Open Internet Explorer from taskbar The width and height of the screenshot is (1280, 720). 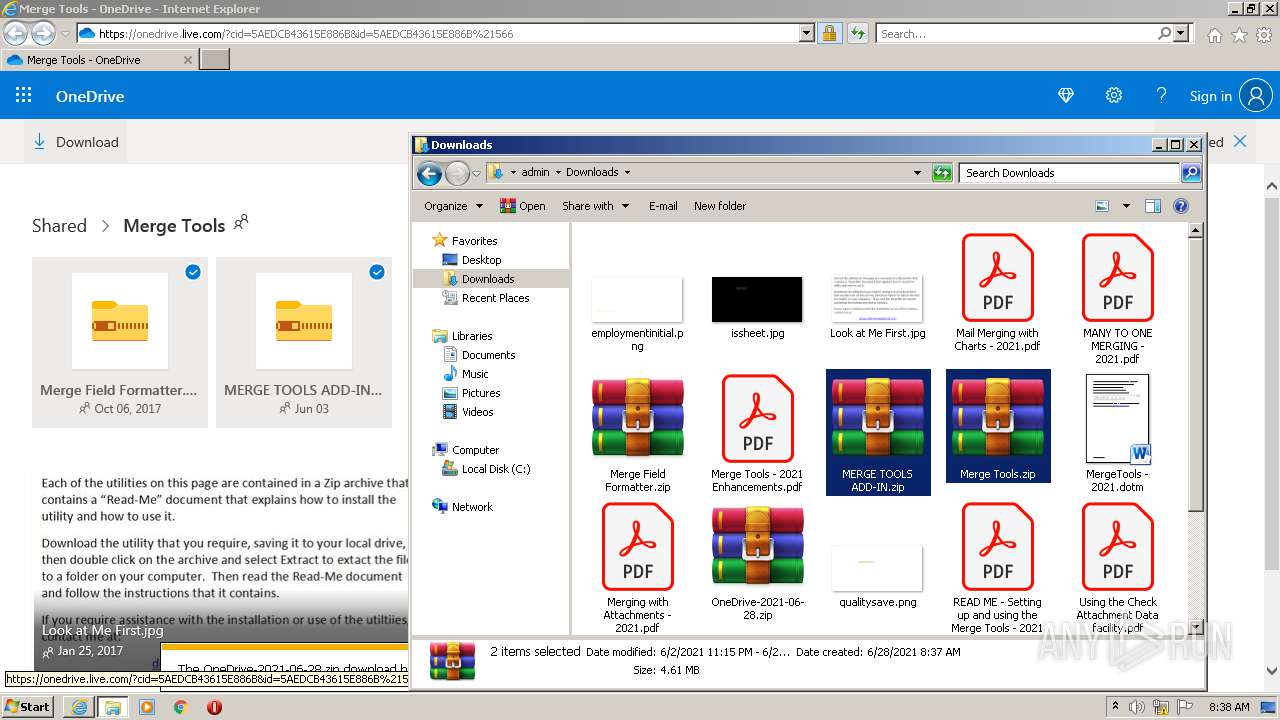pyautogui.click(x=79, y=707)
